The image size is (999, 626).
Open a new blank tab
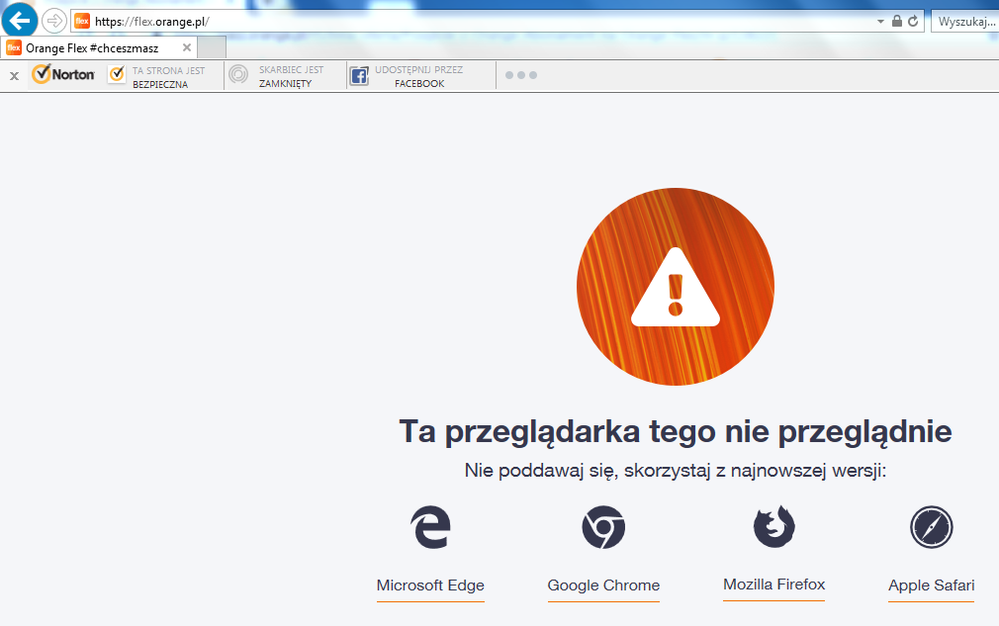tap(211, 47)
